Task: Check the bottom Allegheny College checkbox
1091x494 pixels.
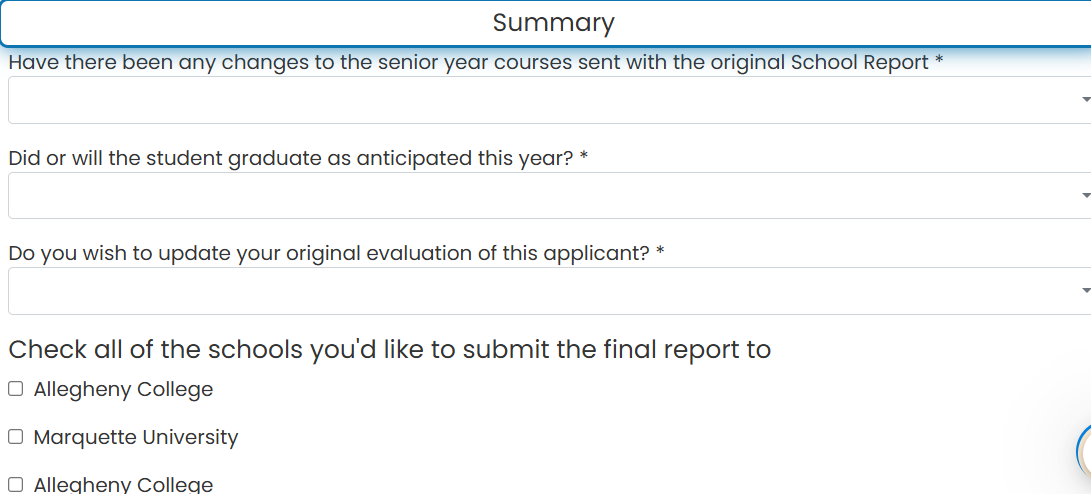Action: [x=15, y=485]
